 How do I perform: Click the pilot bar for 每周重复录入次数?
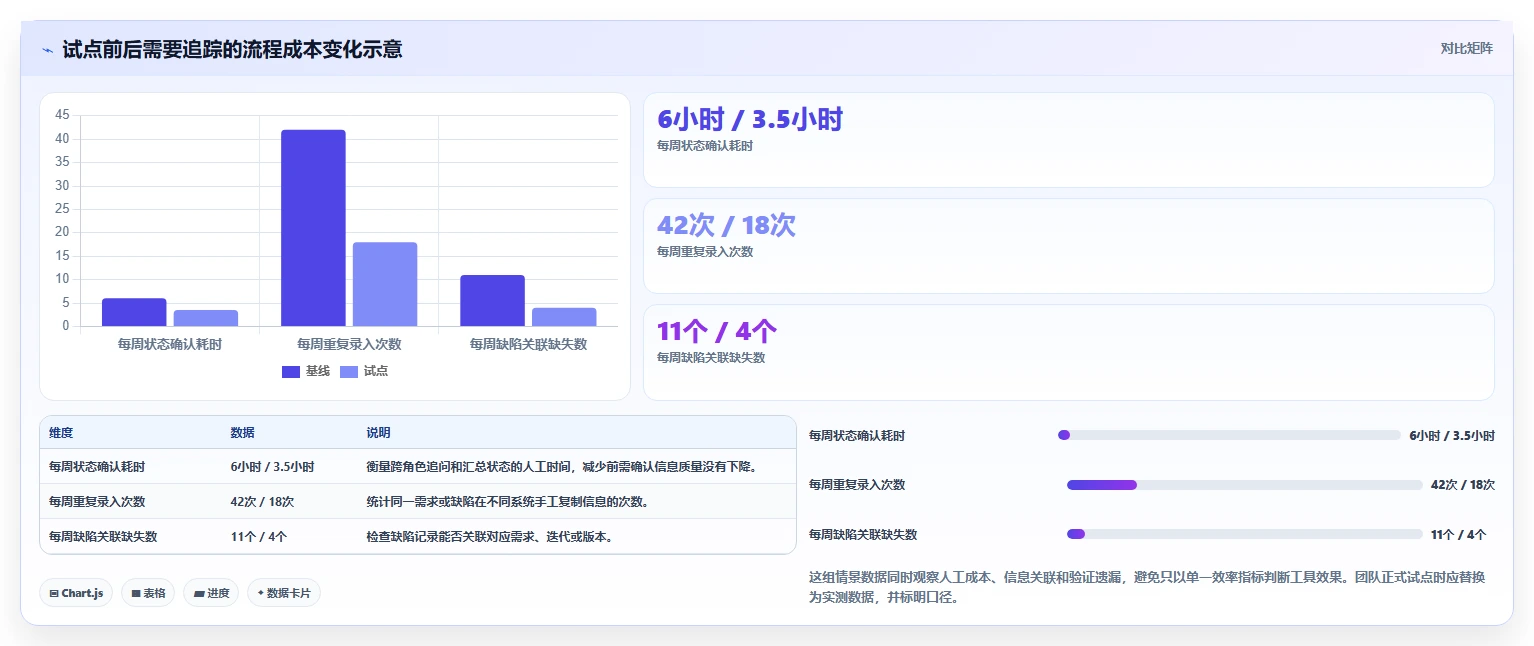(x=385, y=284)
